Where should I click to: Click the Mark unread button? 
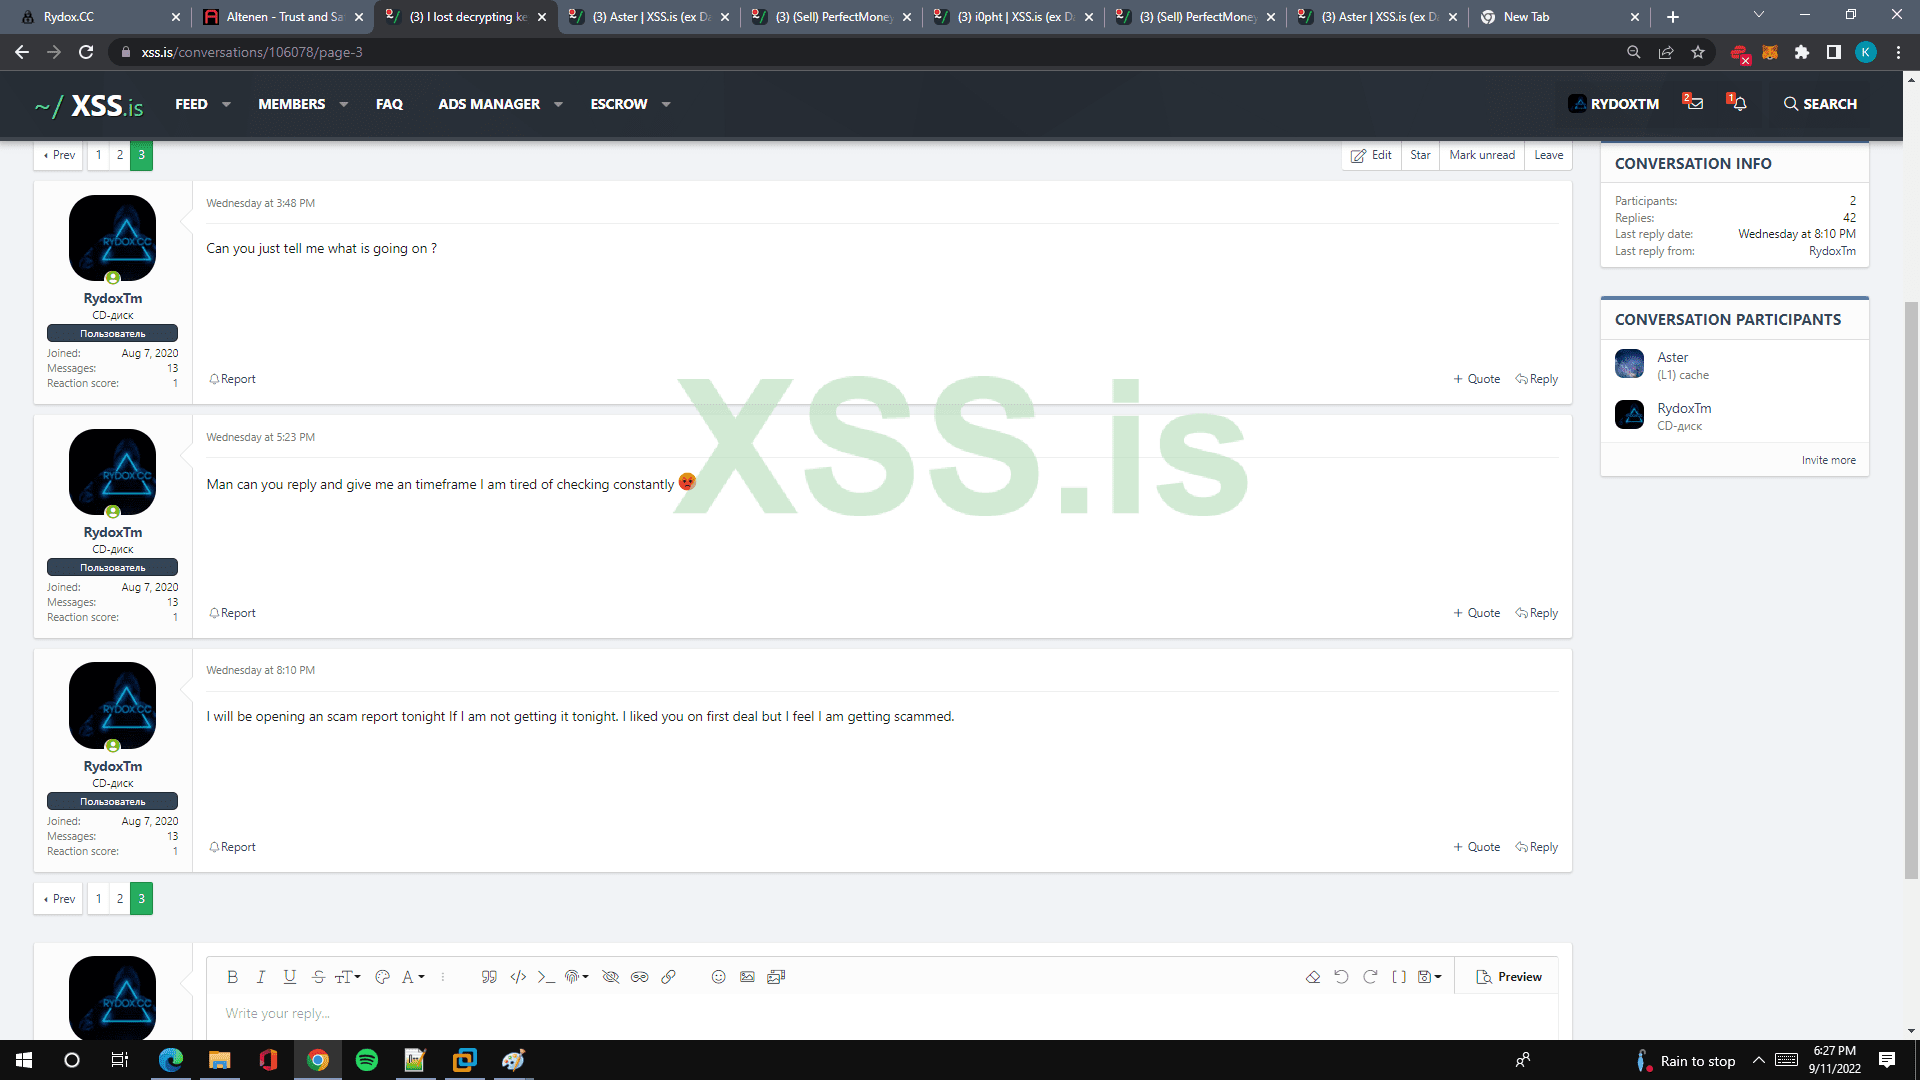[1481, 155]
